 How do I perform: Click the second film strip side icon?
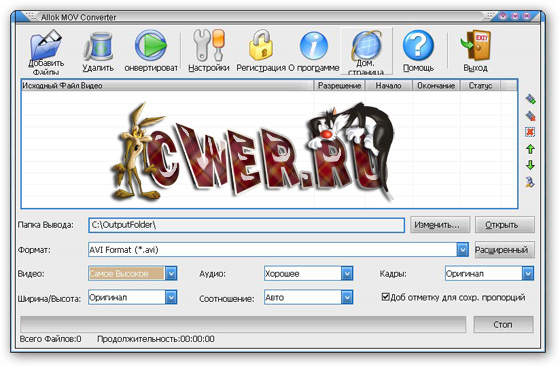pos(530,115)
